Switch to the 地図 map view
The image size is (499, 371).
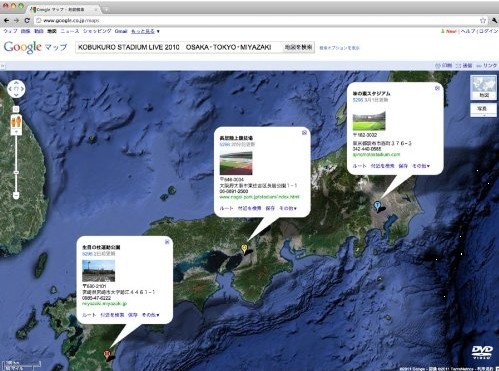tap(484, 87)
